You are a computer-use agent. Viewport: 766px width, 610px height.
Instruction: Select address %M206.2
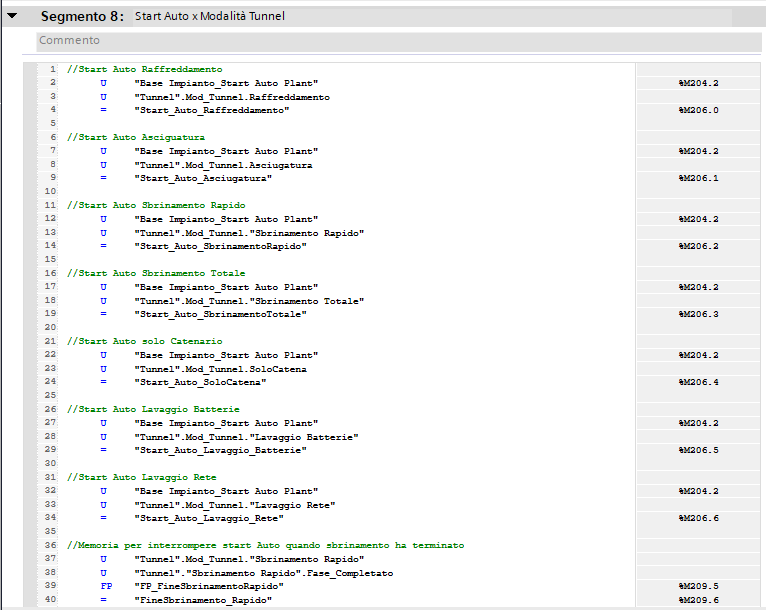pyautogui.click(x=699, y=246)
